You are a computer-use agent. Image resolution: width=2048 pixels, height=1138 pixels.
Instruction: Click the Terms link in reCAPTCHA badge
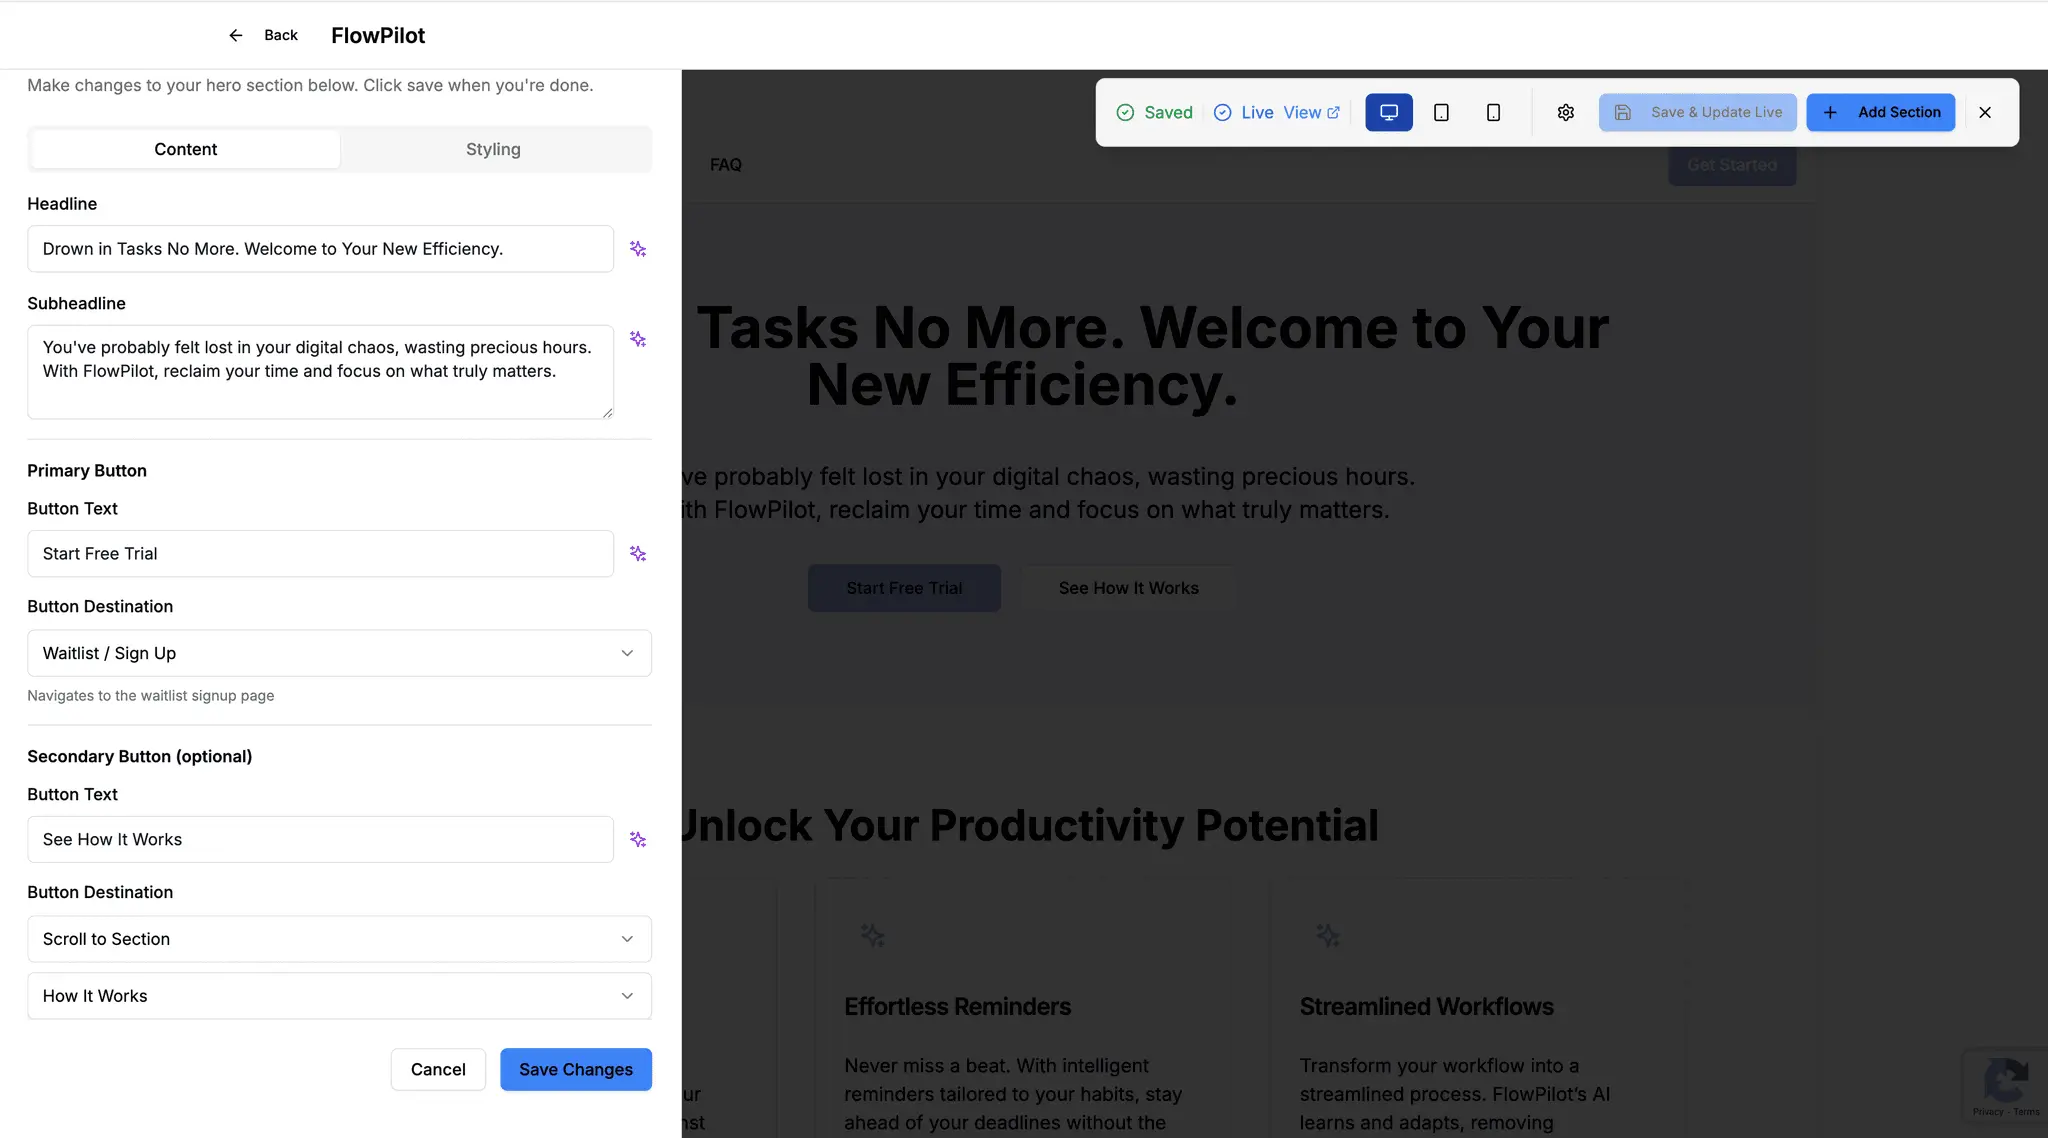coord(2027,1112)
